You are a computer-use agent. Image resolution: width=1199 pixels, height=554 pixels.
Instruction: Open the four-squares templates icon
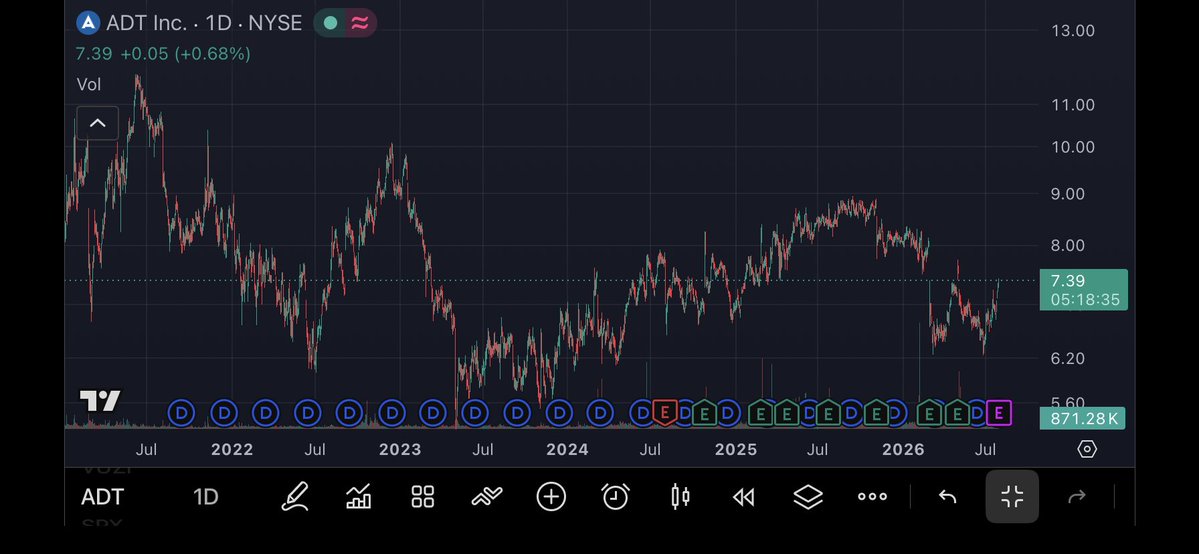coord(423,497)
